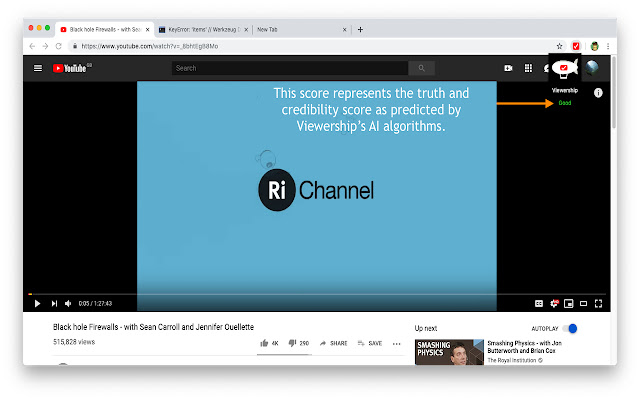Enter full screen mode
This screenshot has height=400, width=640.
(598, 303)
